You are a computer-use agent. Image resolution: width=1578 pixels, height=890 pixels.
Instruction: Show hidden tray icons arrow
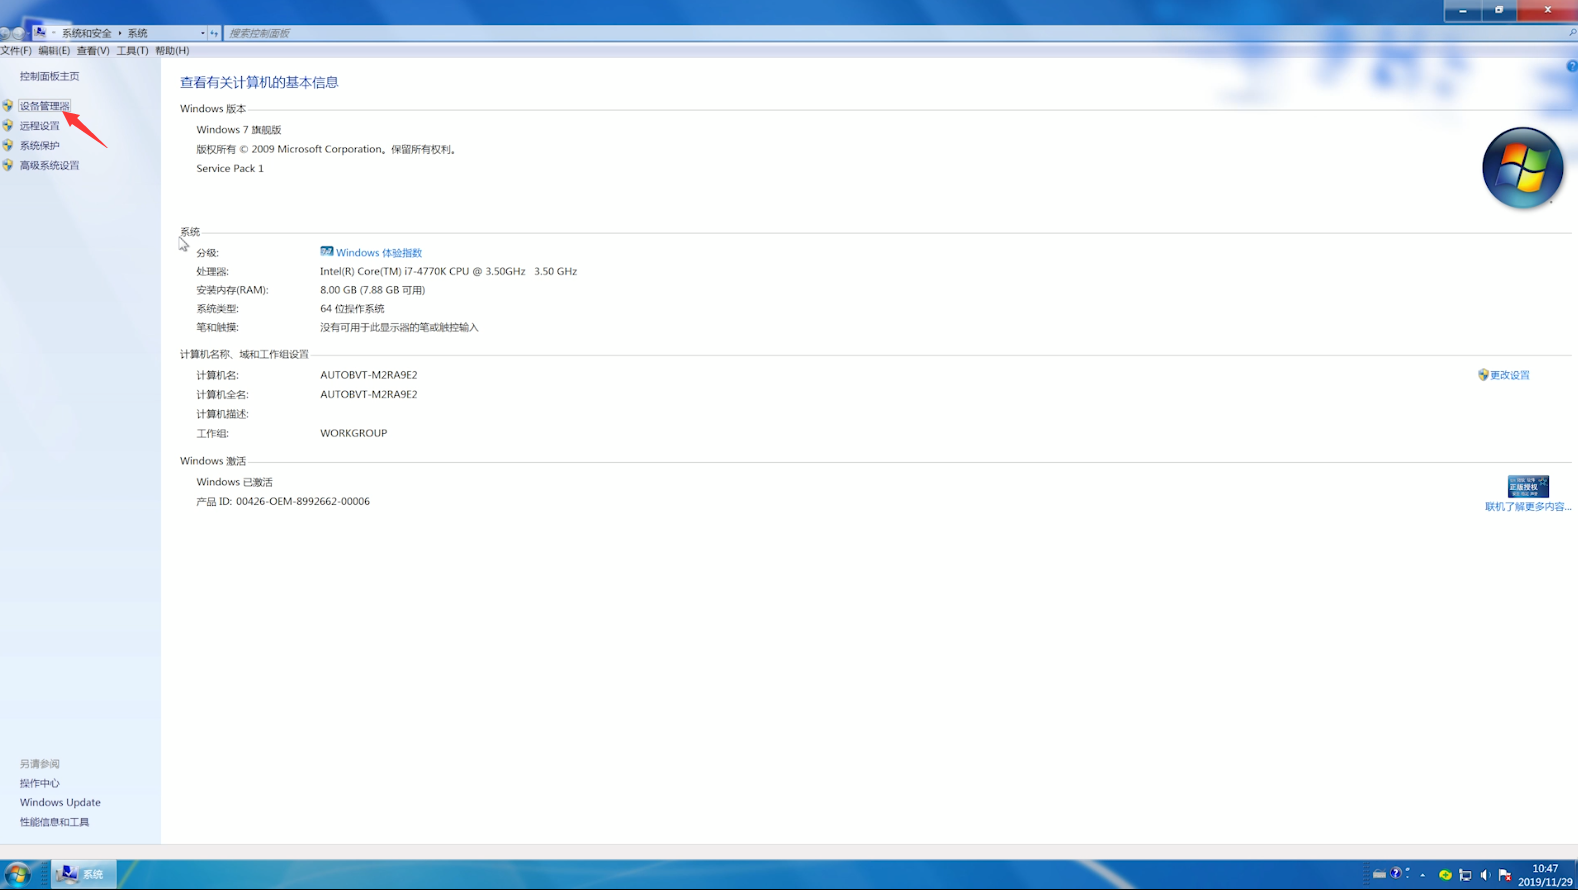click(1423, 875)
